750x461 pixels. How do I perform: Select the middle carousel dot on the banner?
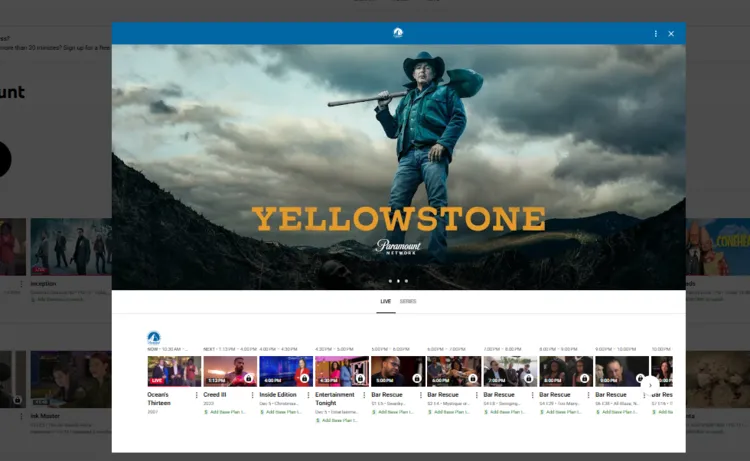(x=398, y=281)
